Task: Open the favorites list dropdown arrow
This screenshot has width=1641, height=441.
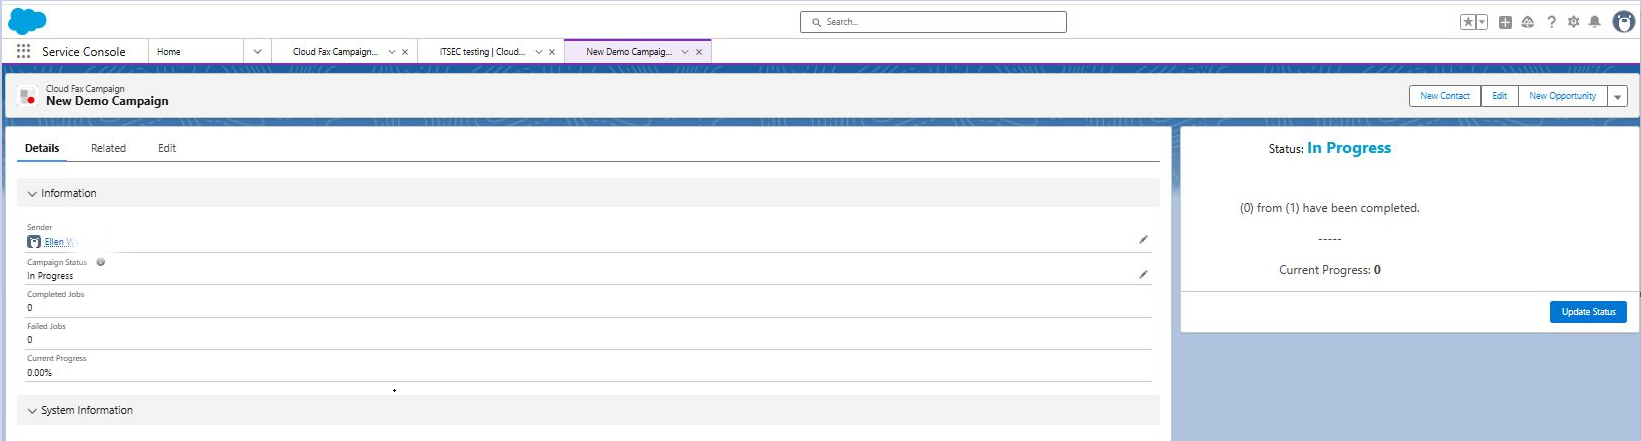Action: 1482,22
